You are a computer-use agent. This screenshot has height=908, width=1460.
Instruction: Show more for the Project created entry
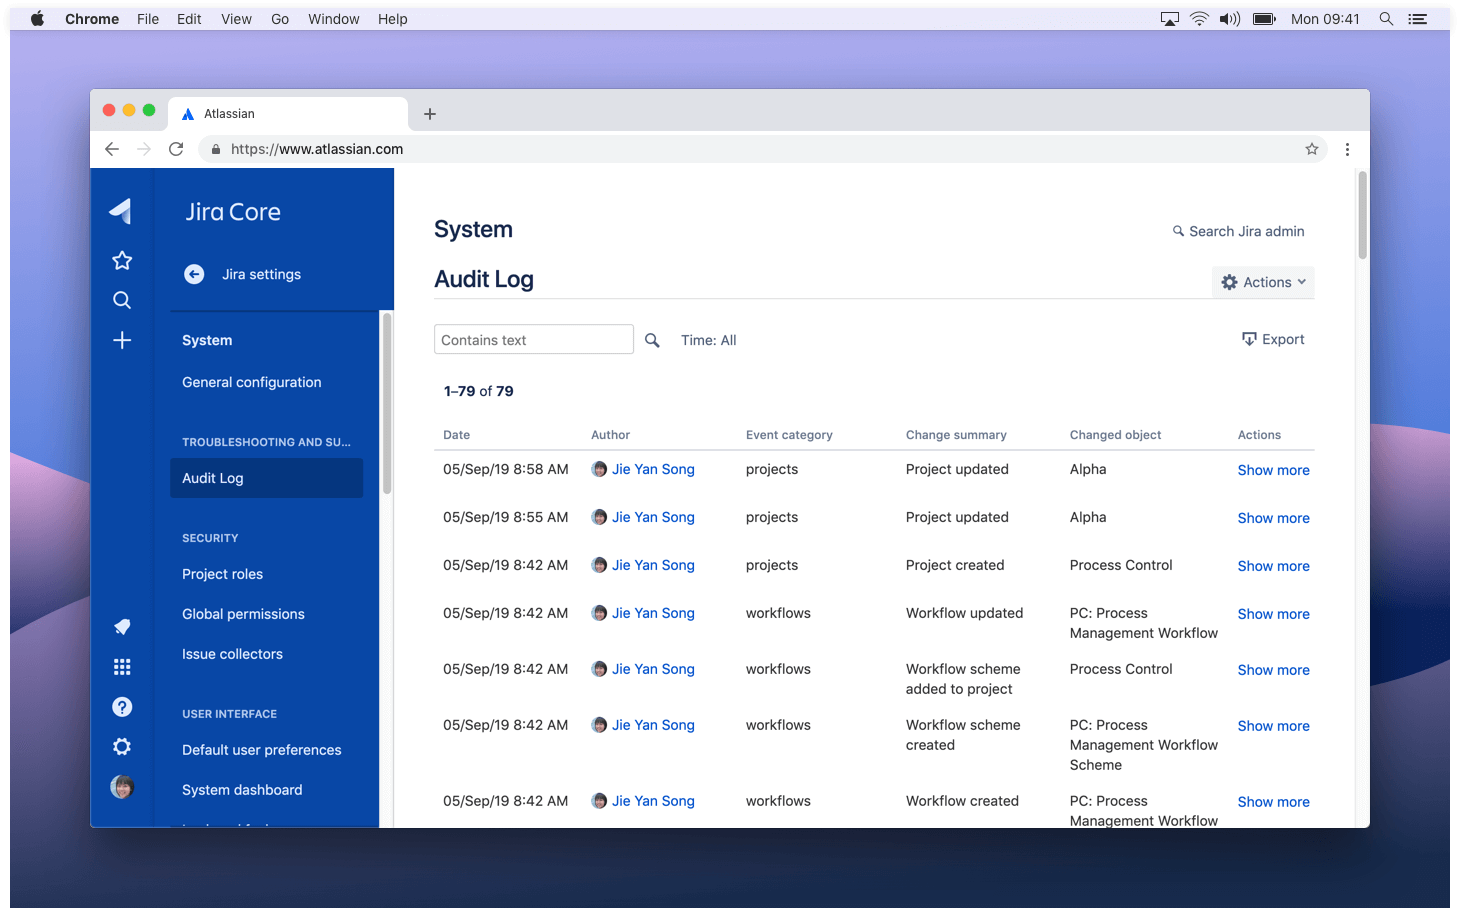(x=1273, y=565)
